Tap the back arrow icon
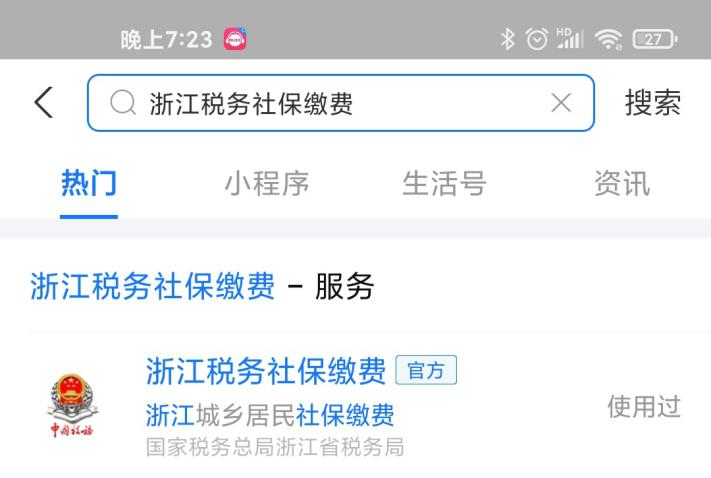Image resolution: width=711 pixels, height=478 pixels. click(44, 103)
